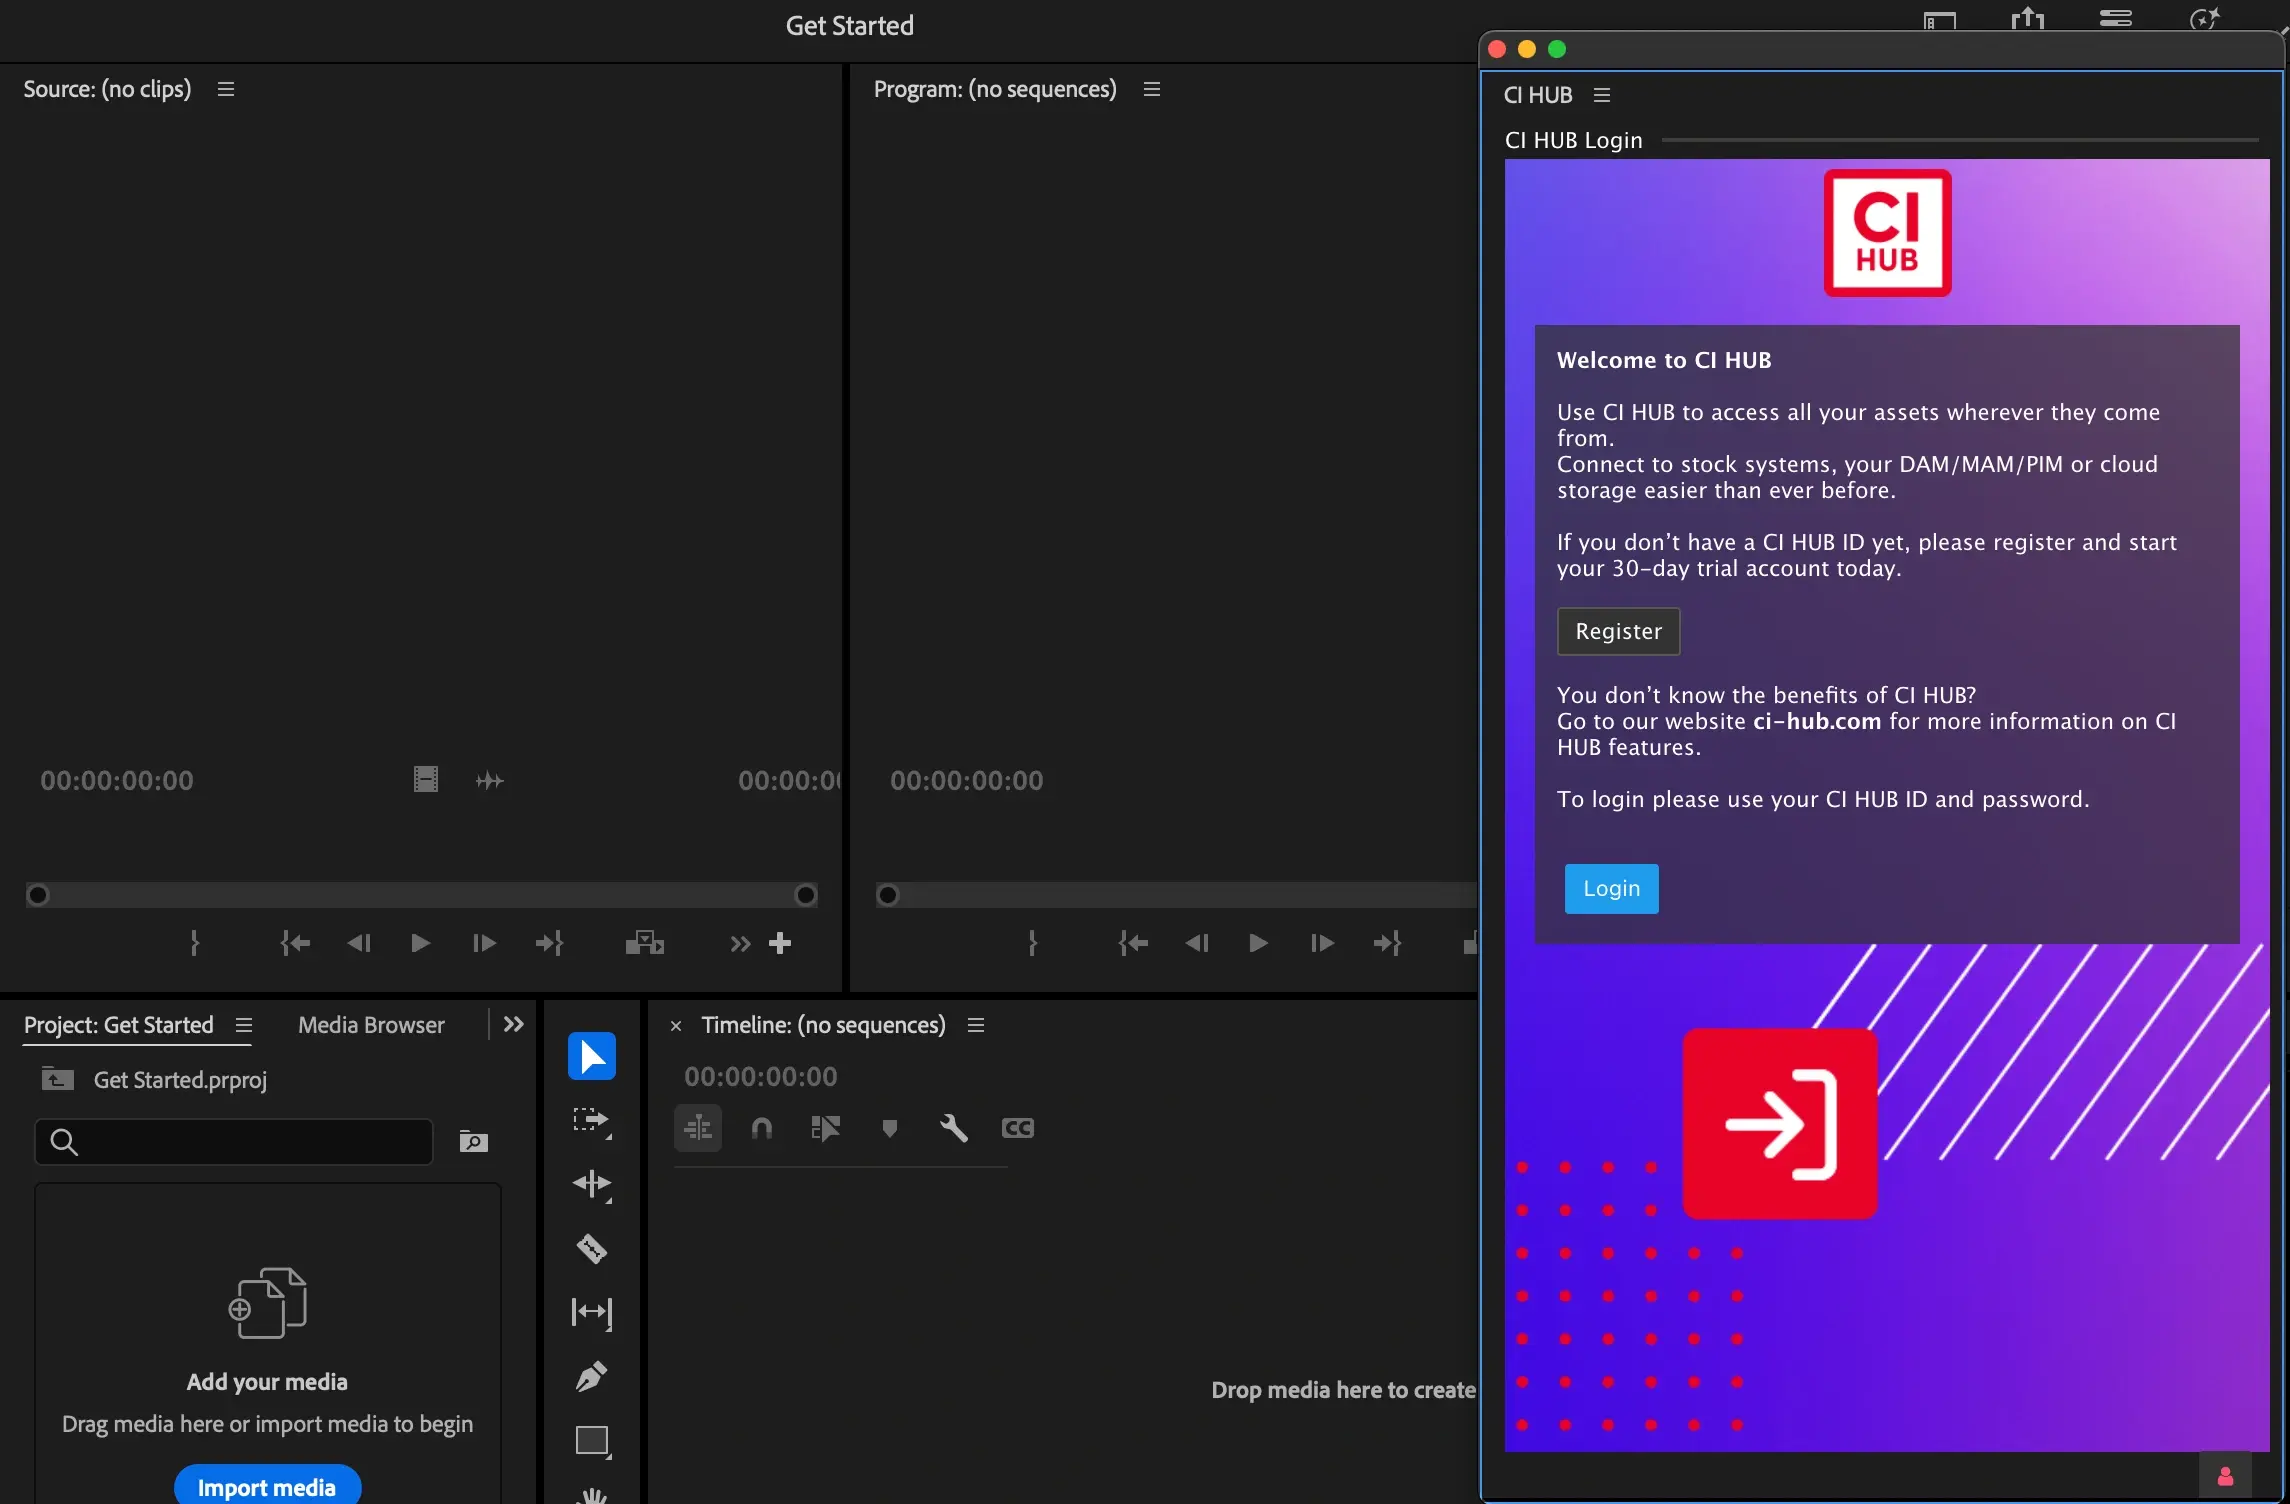Open the Workspaces icon in top bar
Screen dimensions: 2290x1504
pyautogui.click(x=1940, y=20)
